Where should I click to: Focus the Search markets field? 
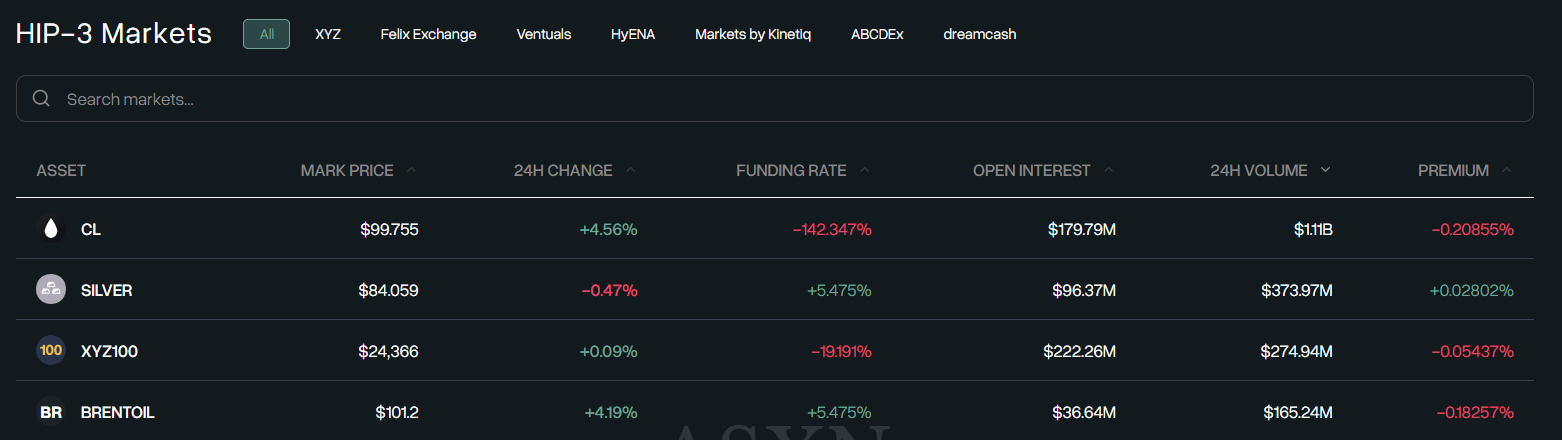point(780,99)
